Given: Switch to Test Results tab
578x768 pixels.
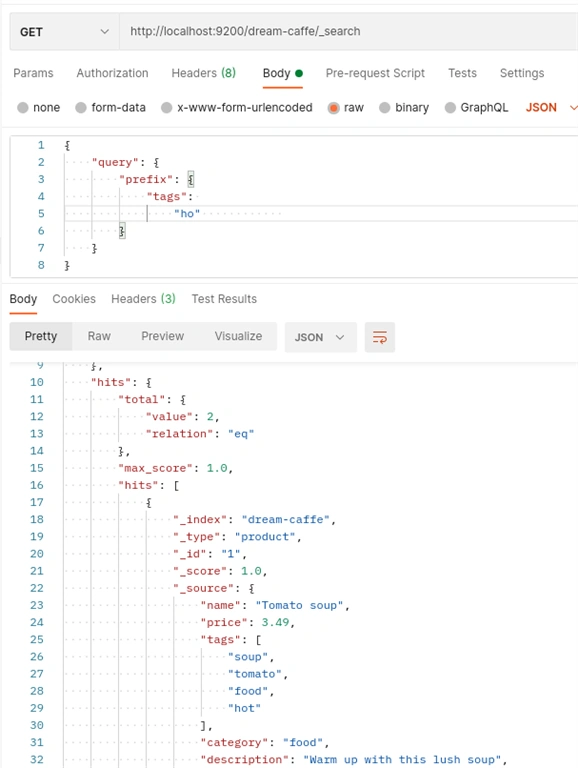Looking at the screenshot, I should click(224, 299).
